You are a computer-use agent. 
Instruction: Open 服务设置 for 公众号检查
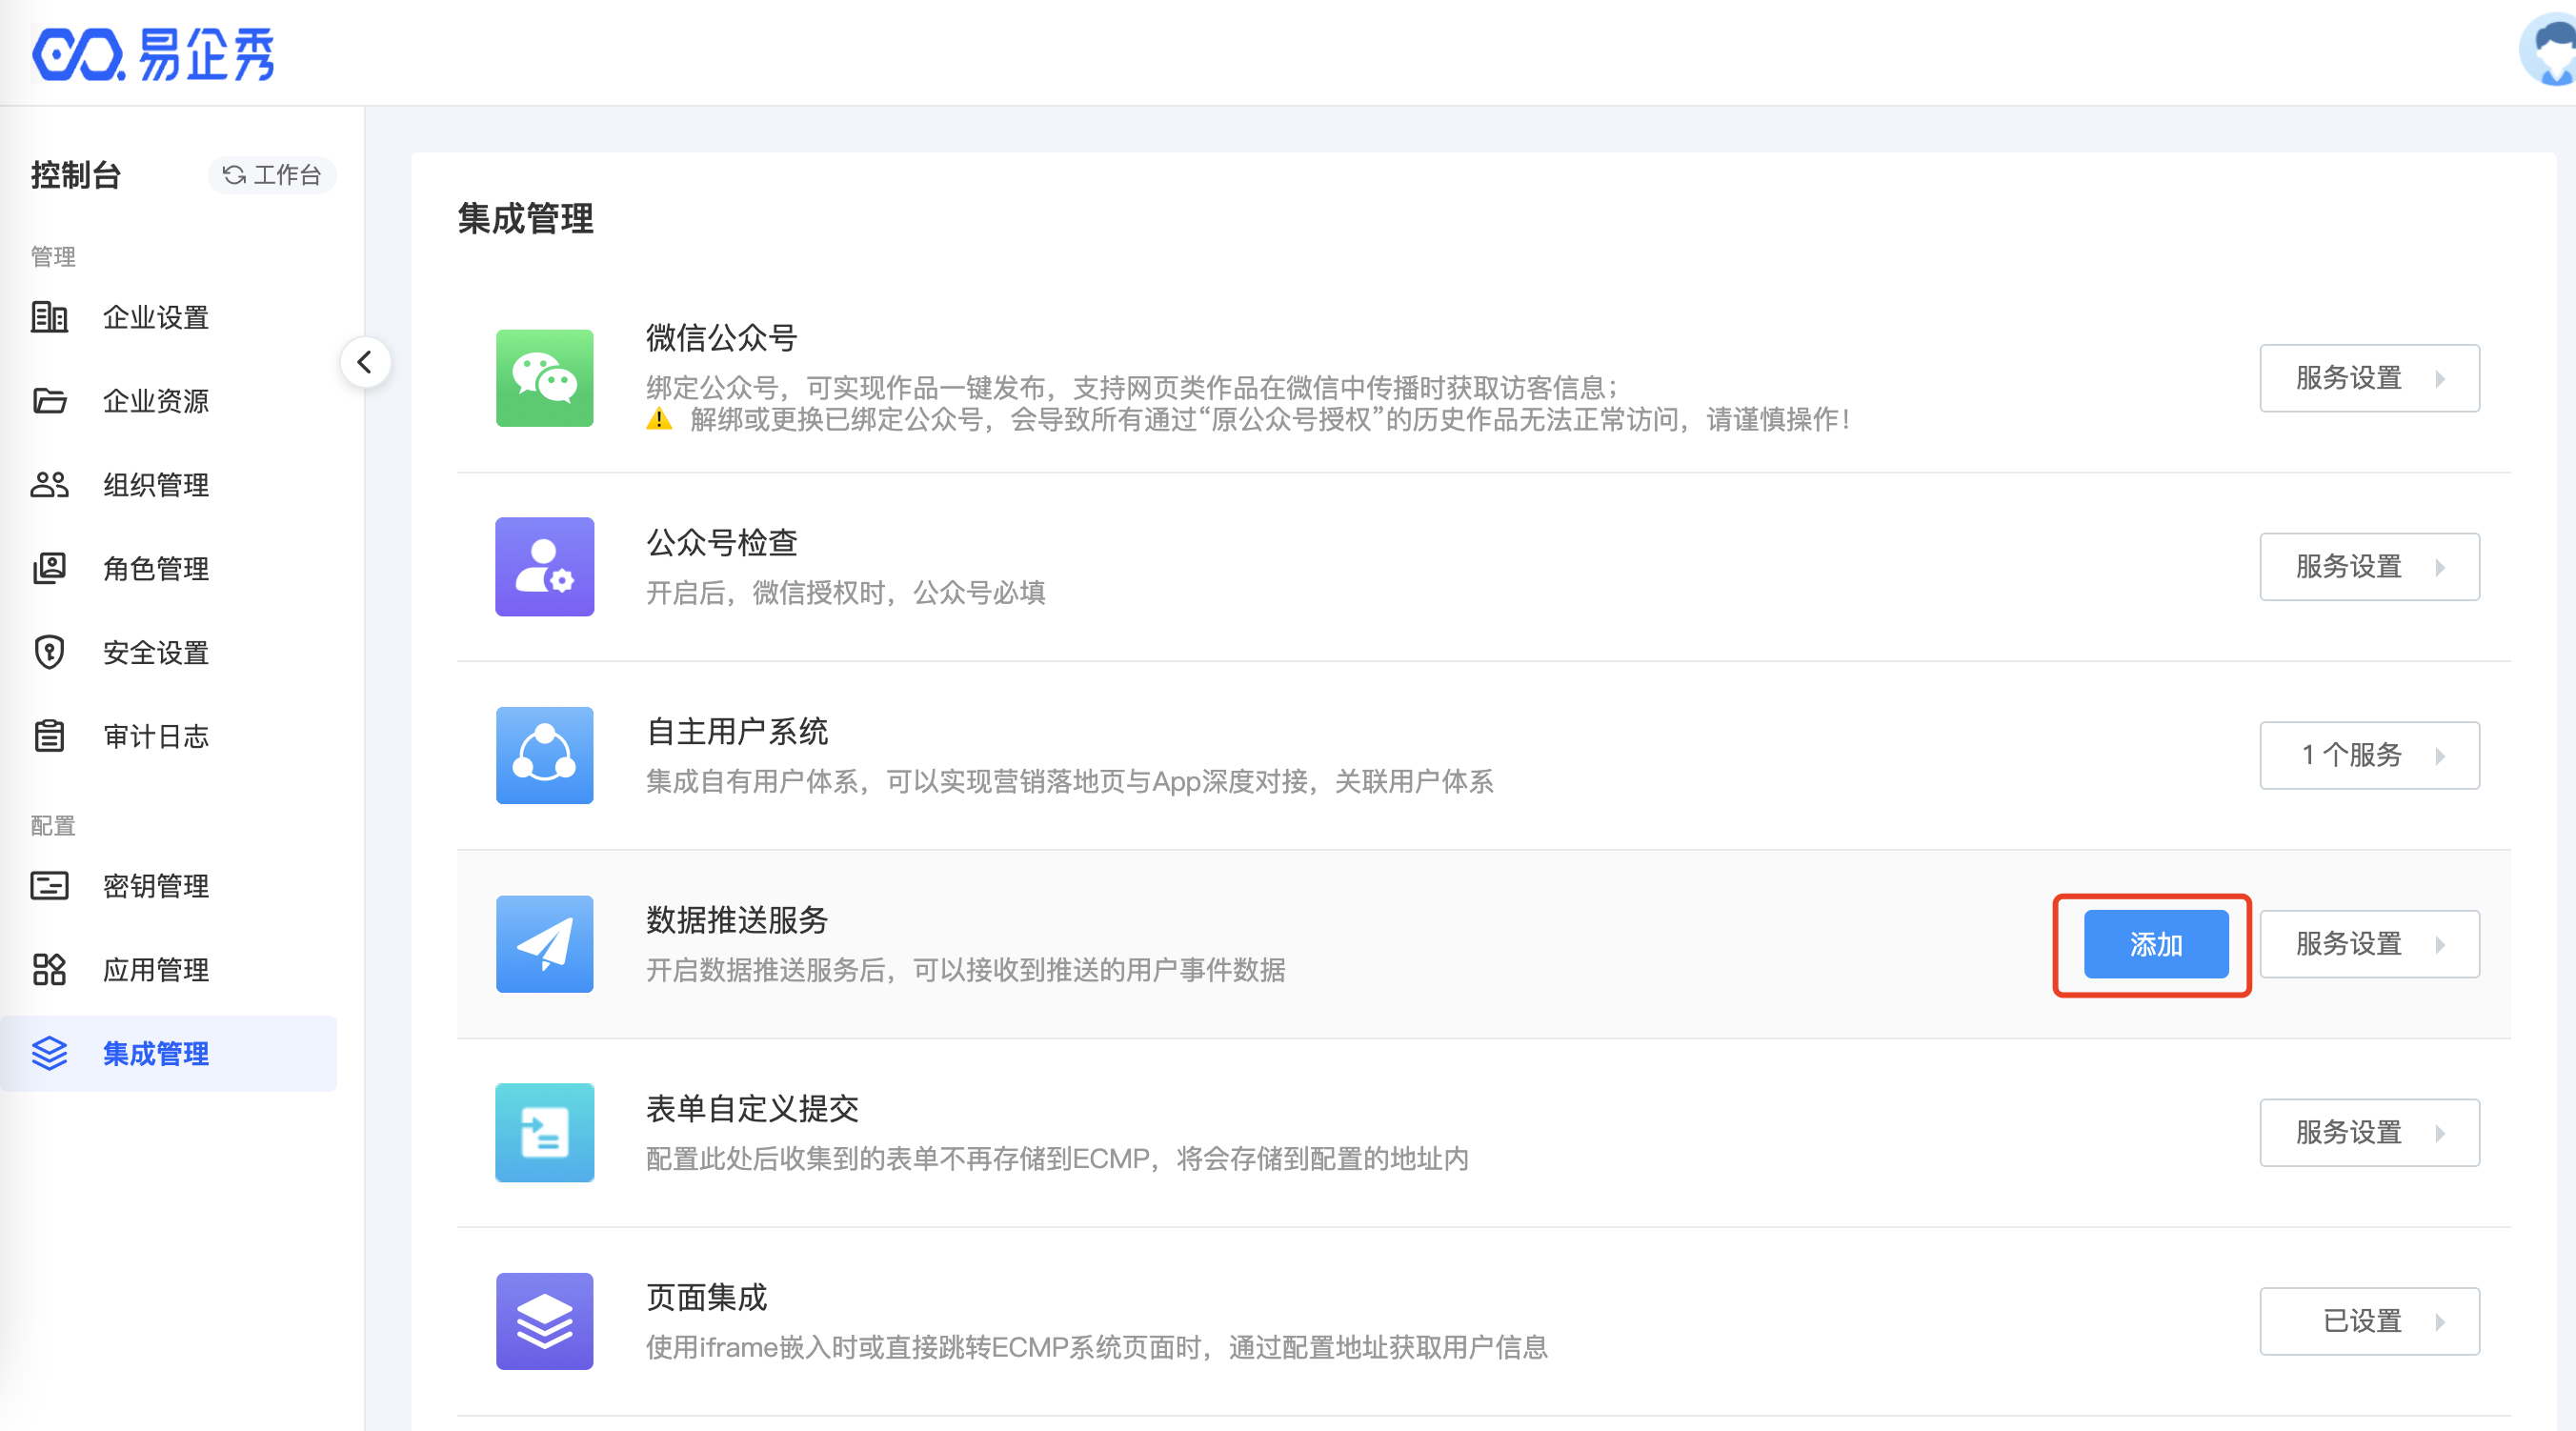(2369, 566)
